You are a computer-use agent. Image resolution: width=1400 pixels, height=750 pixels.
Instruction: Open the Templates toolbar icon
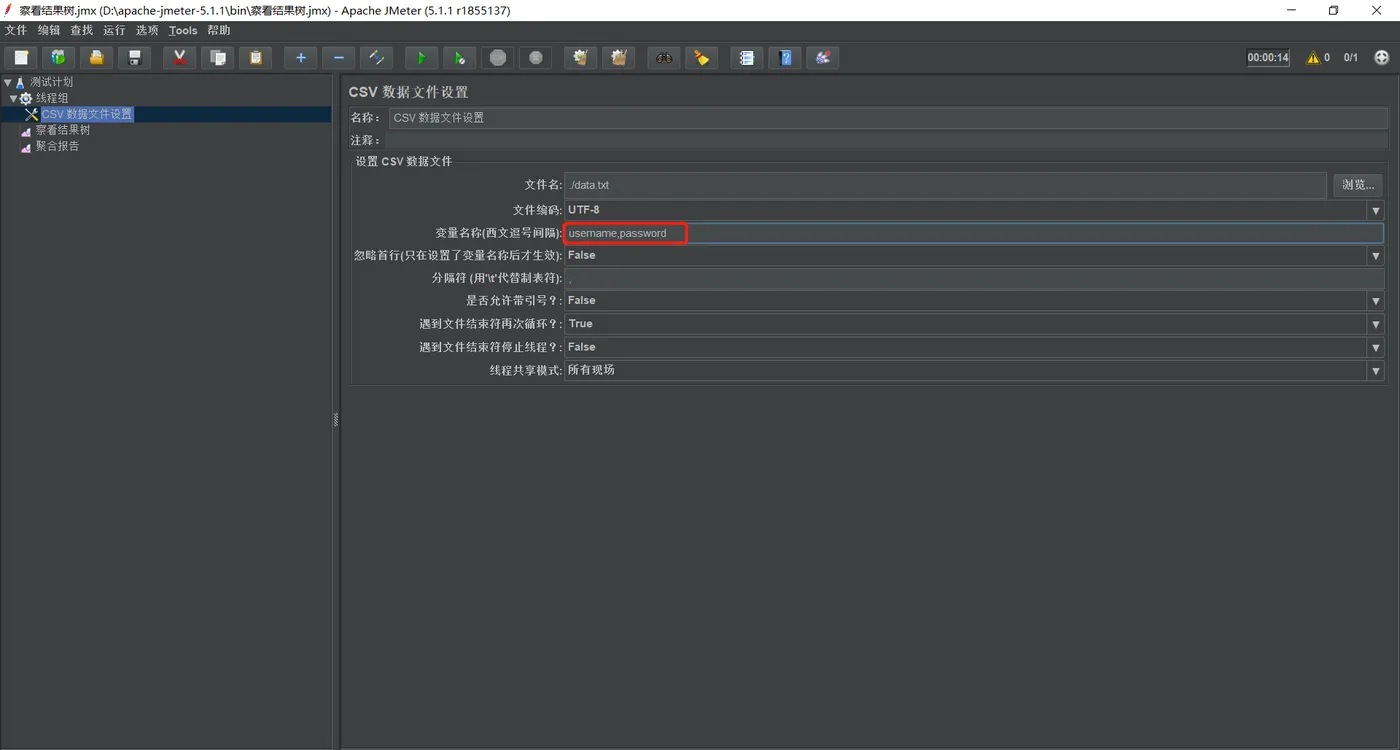58,58
